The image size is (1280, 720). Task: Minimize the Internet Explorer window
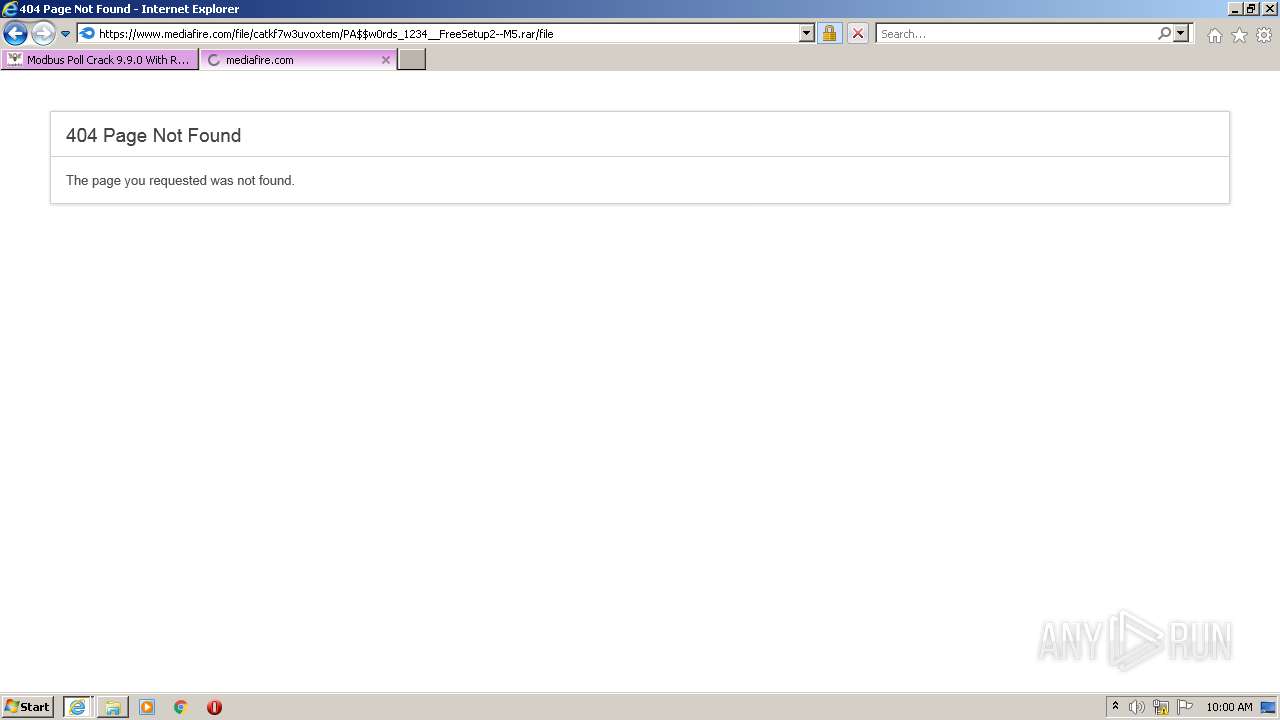pyautogui.click(x=1235, y=9)
